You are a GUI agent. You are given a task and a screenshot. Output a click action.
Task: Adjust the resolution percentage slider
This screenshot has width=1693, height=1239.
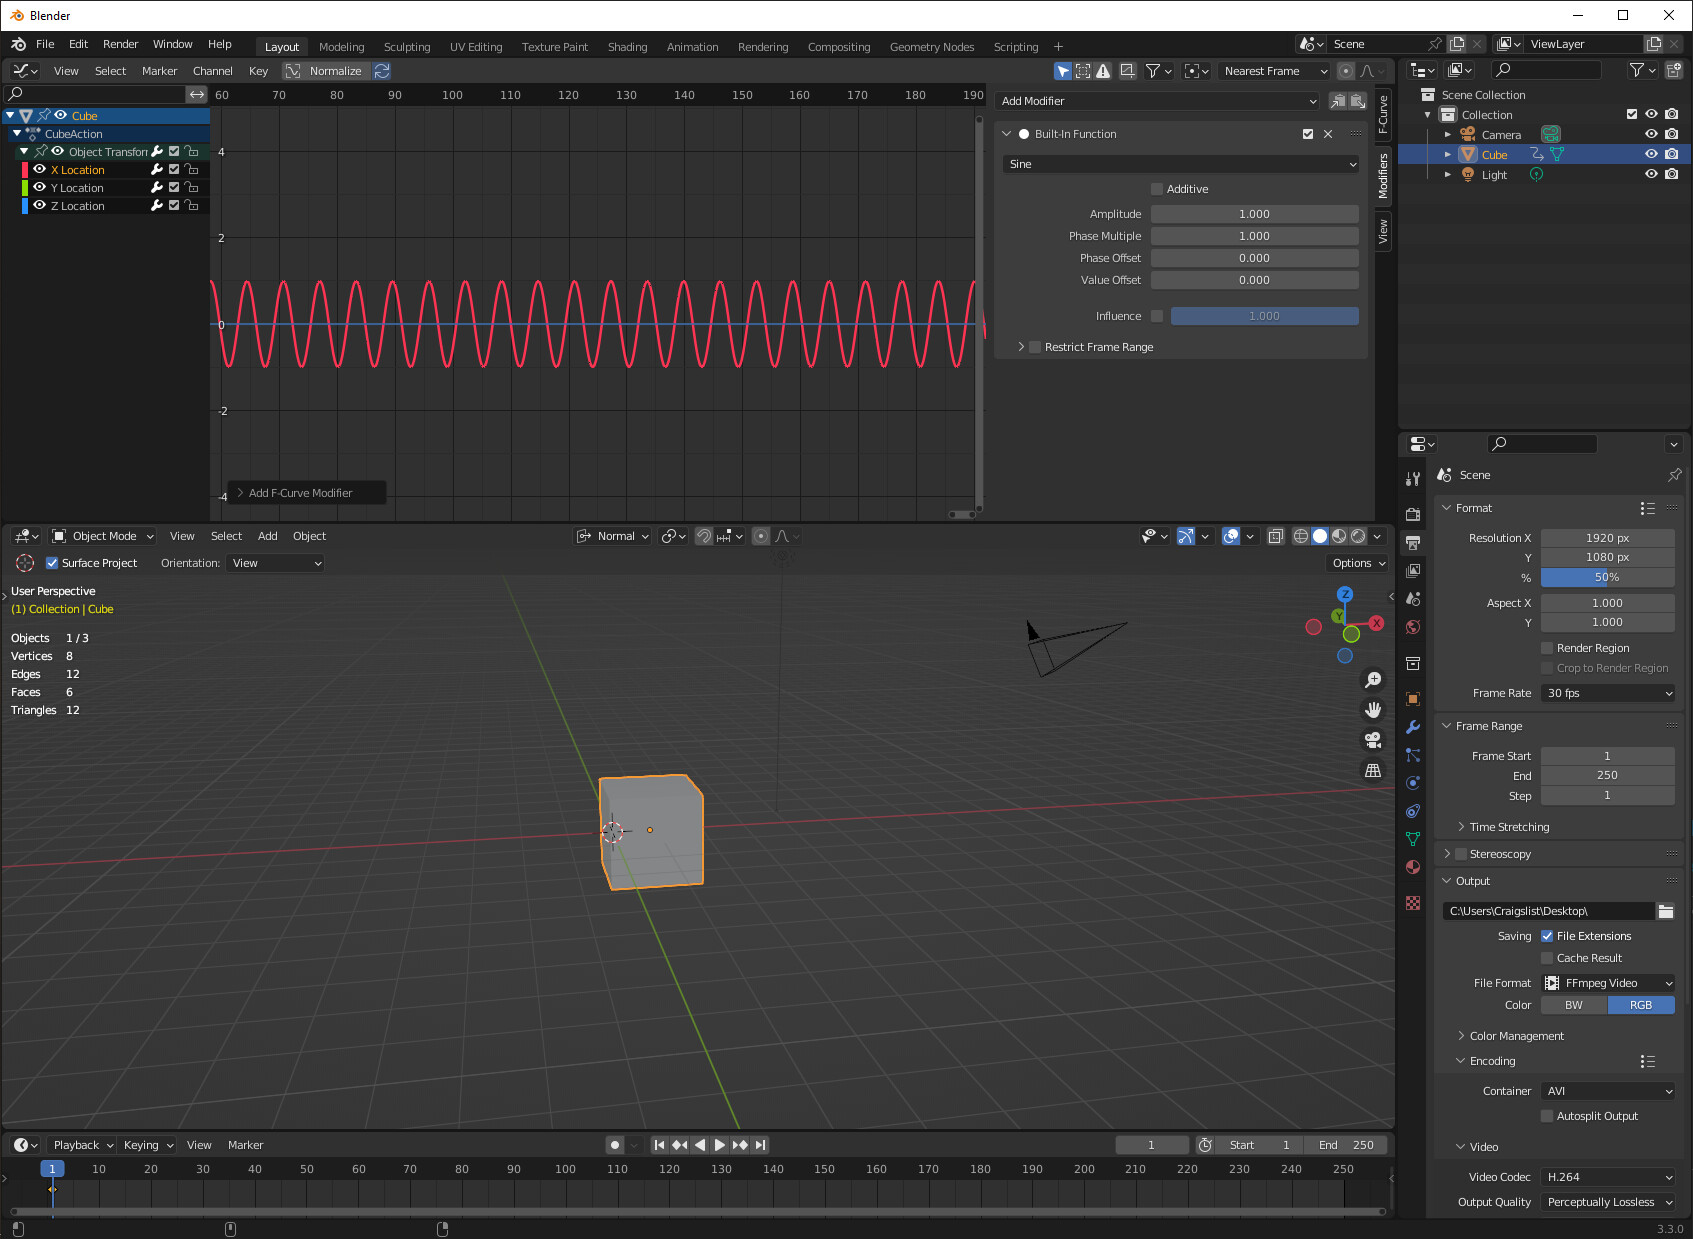click(1606, 577)
